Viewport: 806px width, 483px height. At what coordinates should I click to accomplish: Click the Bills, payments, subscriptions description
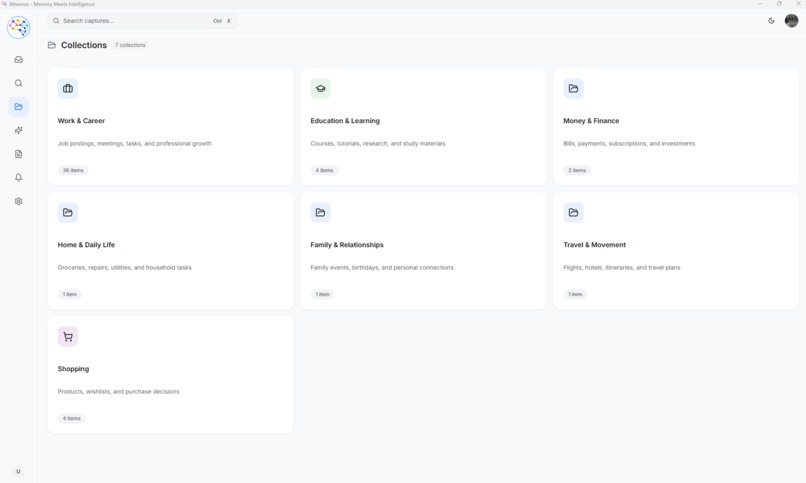[629, 144]
